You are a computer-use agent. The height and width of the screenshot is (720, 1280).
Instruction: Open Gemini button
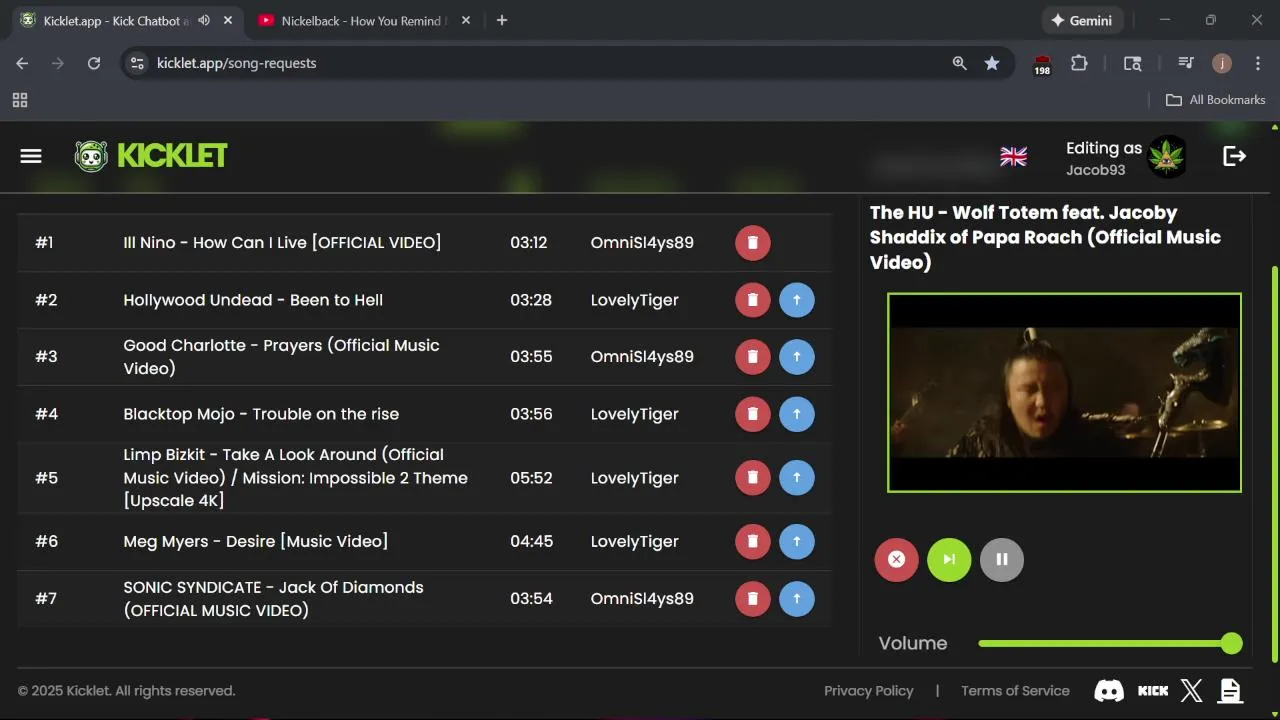tap(1083, 20)
